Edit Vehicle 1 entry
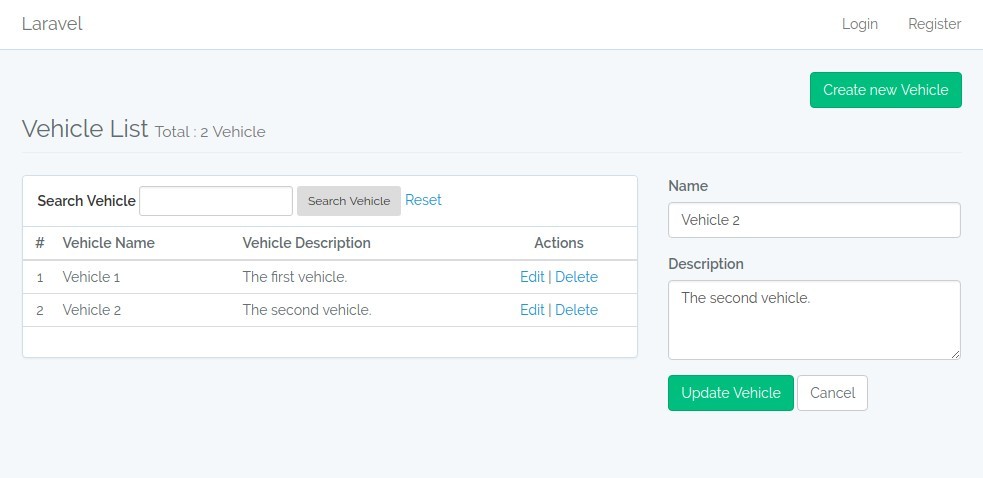Screen dimensions: 983x478 pyautogui.click(x=532, y=277)
